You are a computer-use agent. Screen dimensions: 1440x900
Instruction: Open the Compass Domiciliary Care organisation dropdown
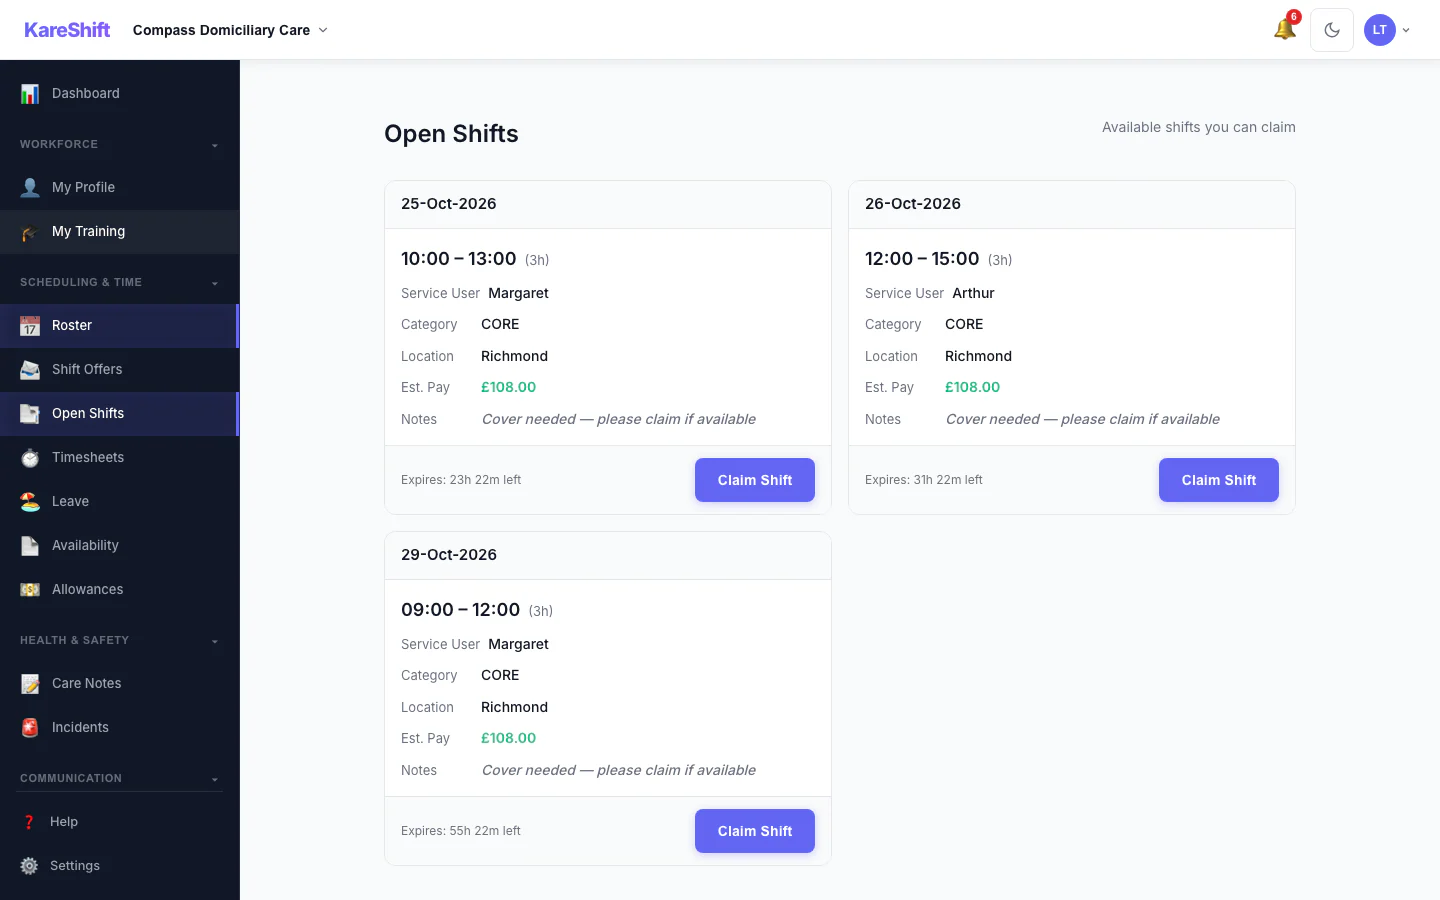click(x=231, y=30)
